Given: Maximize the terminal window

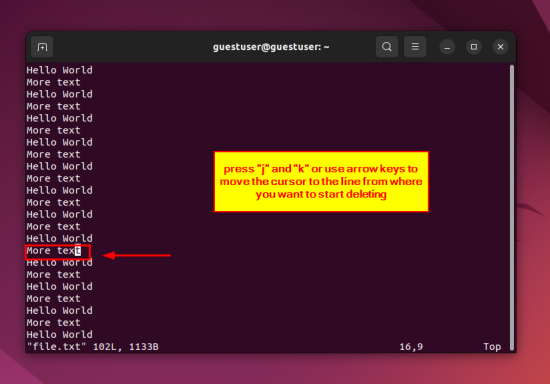Looking at the screenshot, I should 474,47.
